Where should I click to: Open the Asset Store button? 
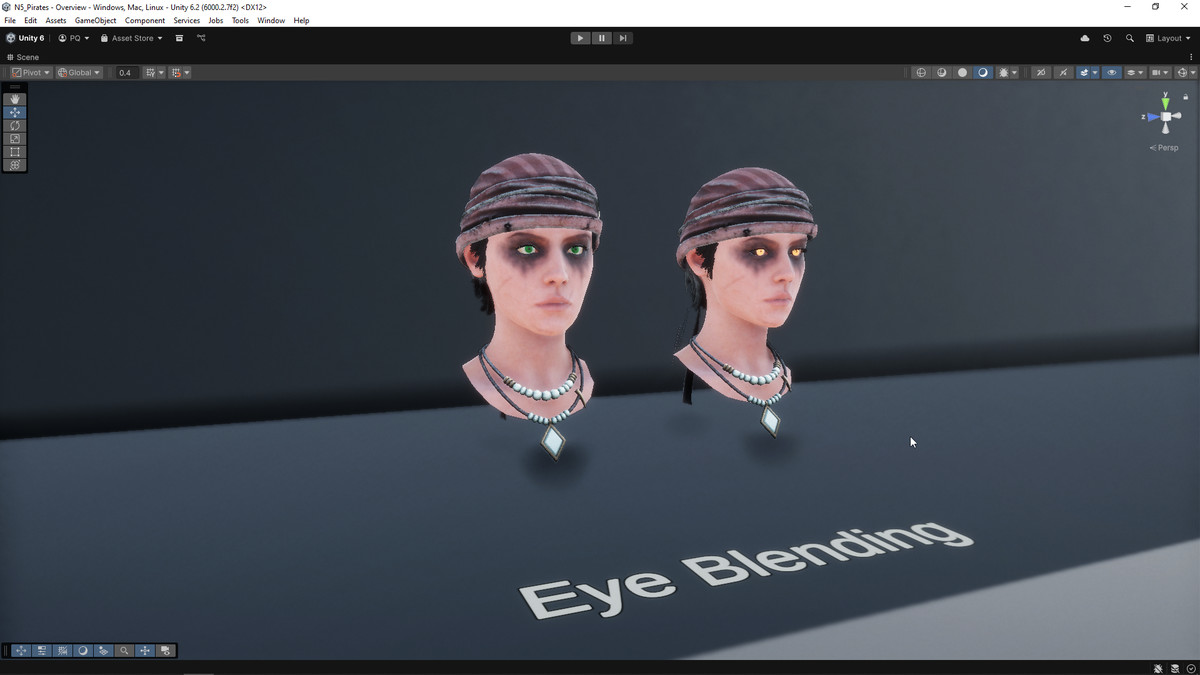click(132, 38)
